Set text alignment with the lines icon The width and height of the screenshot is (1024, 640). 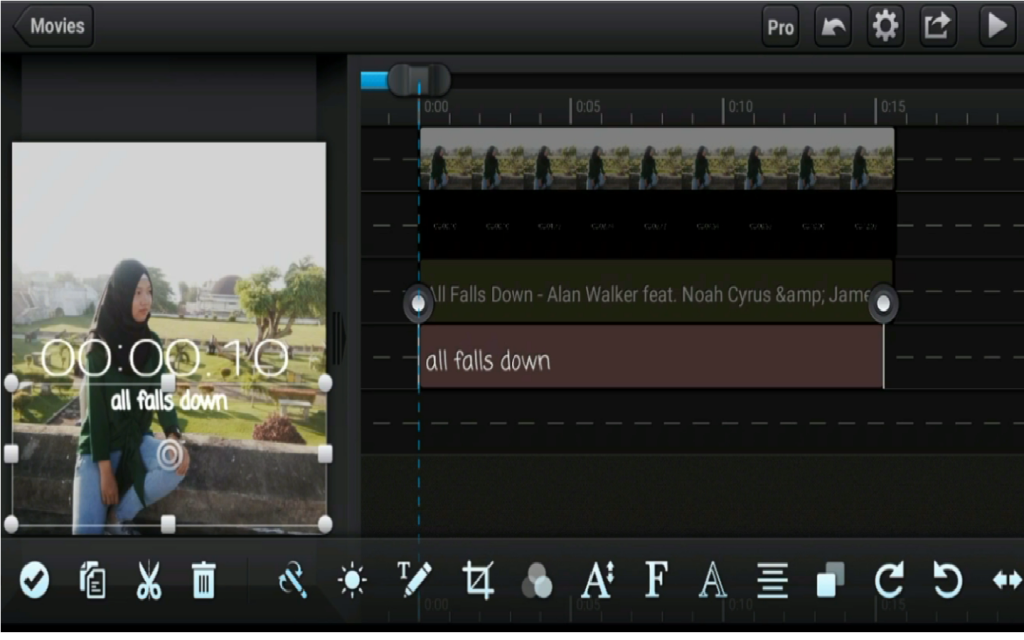pyautogui.click(x=773, y=580)
